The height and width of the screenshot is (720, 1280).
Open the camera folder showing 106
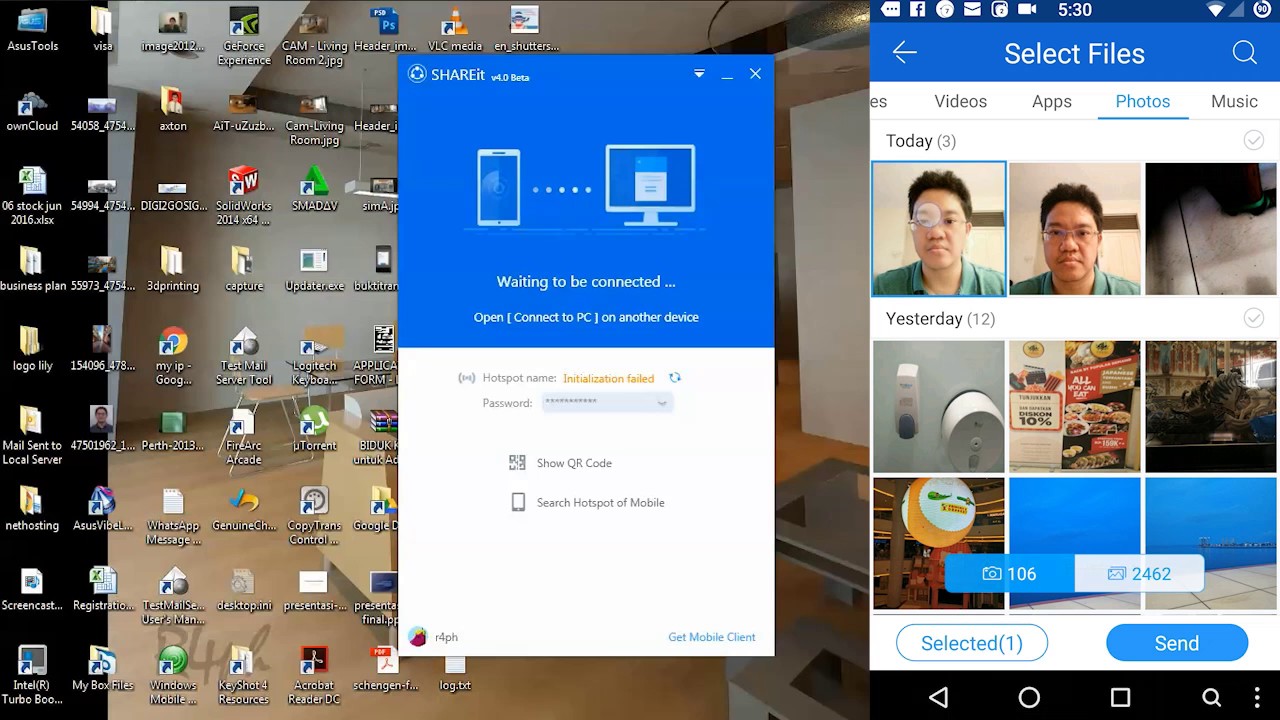coord(1009,574)
